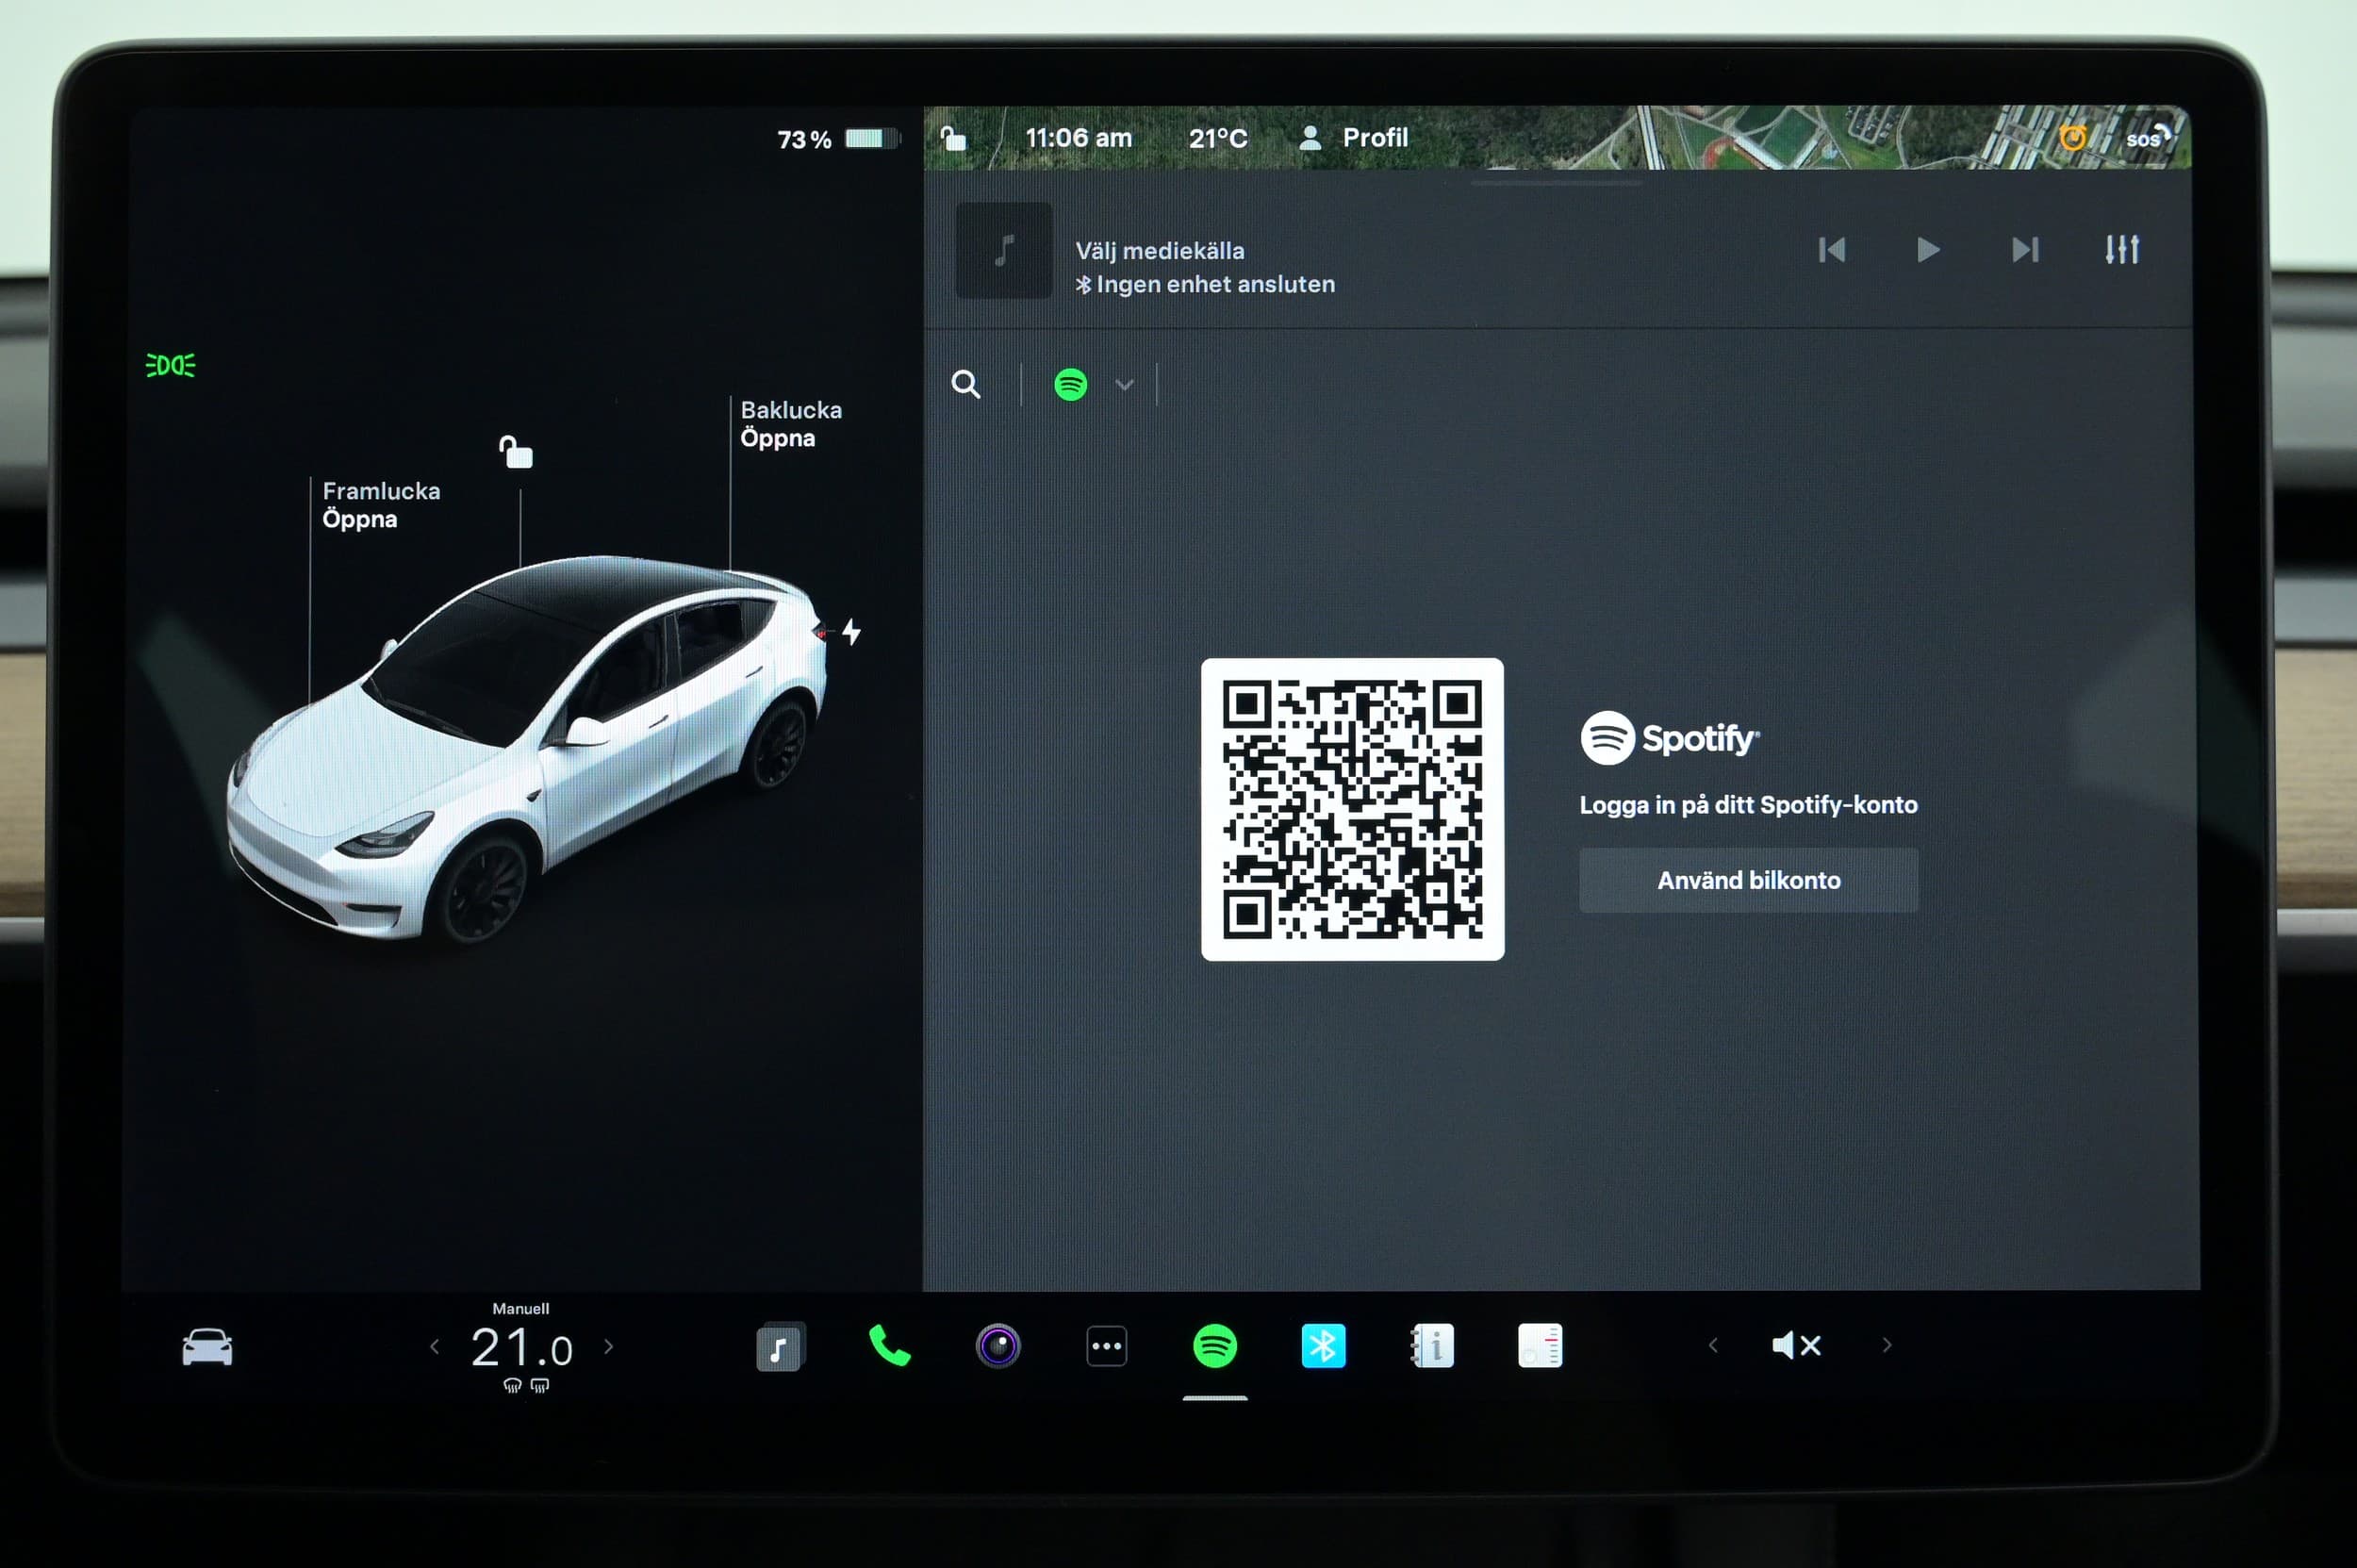The height and width of the screenshot is (1568, 2357).
Task: Open the release notes notepad icon
Action: [x=1540, y=1346]
